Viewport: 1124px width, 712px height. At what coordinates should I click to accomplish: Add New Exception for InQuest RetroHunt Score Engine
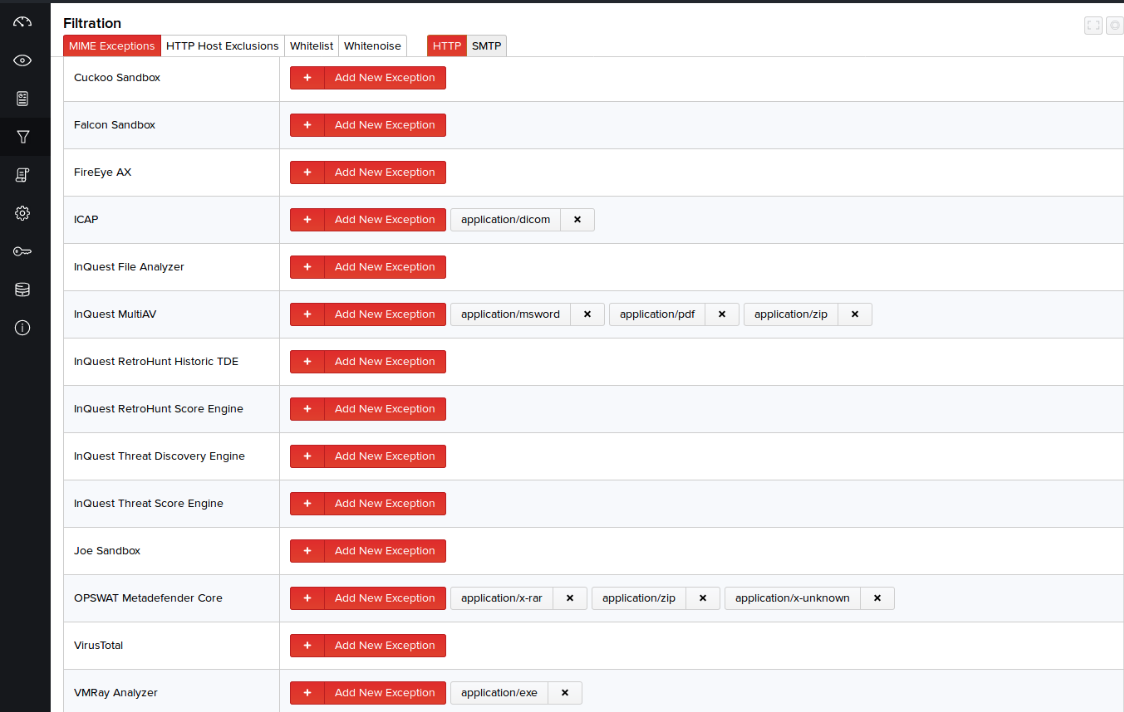(368, 409)
